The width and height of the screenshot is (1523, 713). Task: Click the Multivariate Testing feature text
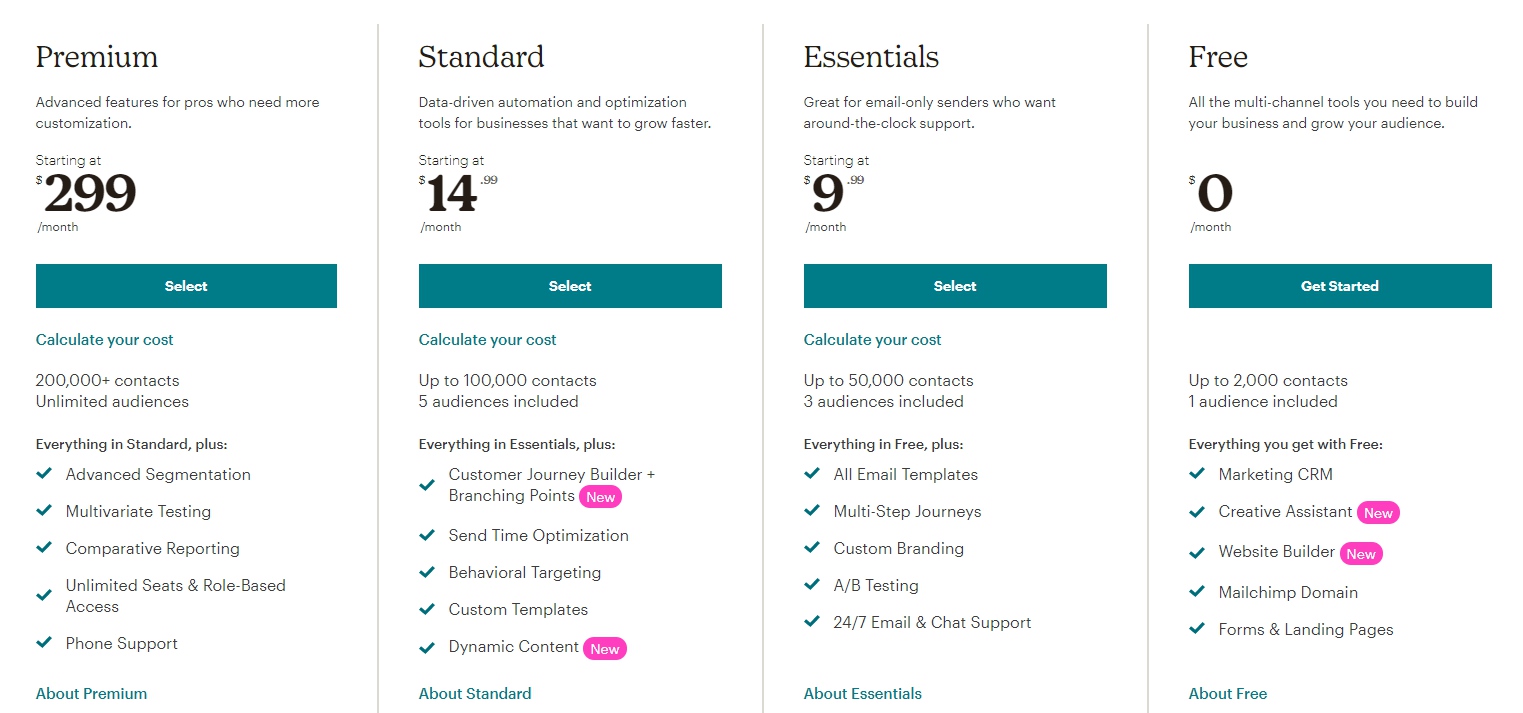point(138,511)
